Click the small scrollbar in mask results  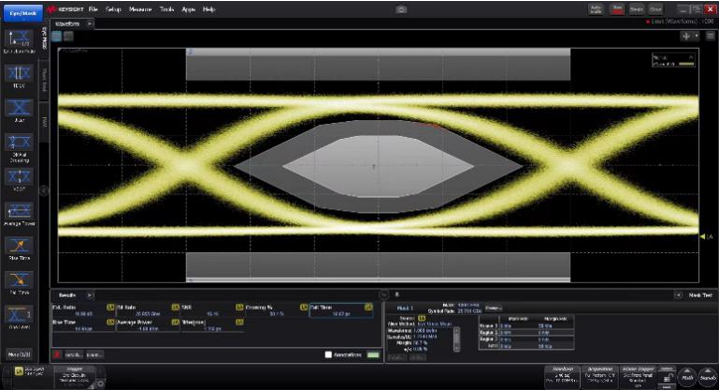click(x=456, y=339)
